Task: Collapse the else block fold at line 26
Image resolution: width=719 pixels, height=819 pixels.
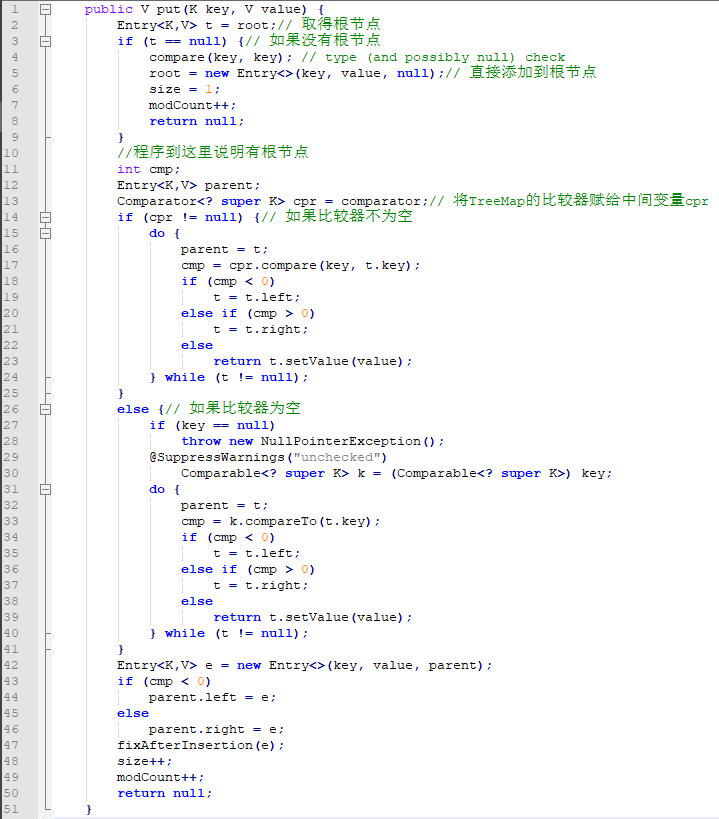Action: tap(46, 410)
